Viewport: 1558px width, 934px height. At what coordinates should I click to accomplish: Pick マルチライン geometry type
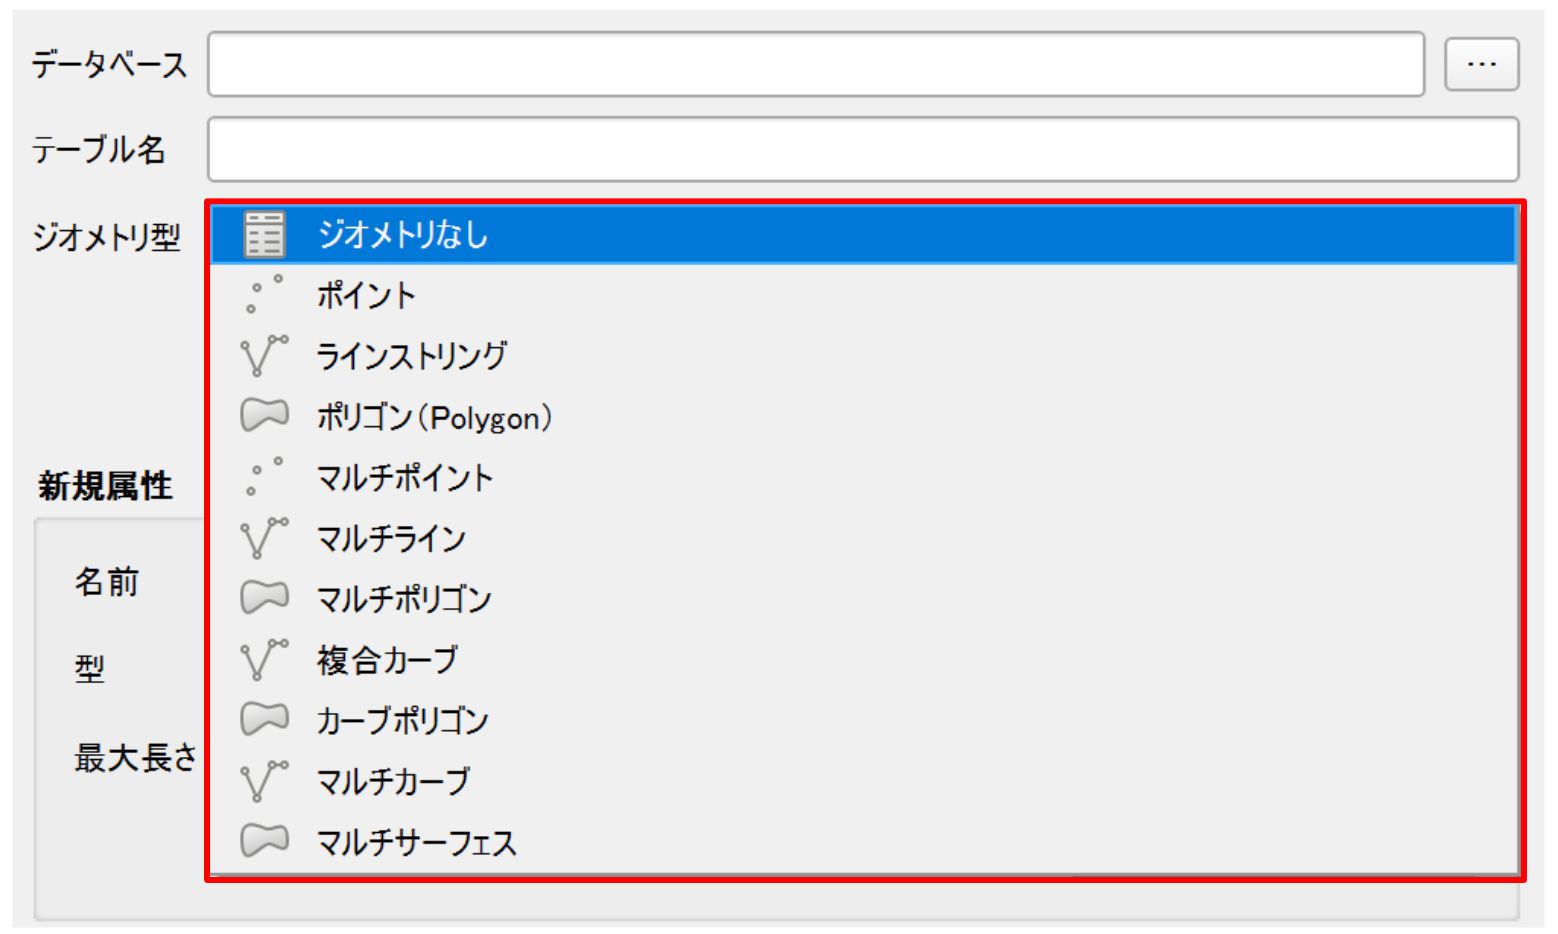[864, 538]
